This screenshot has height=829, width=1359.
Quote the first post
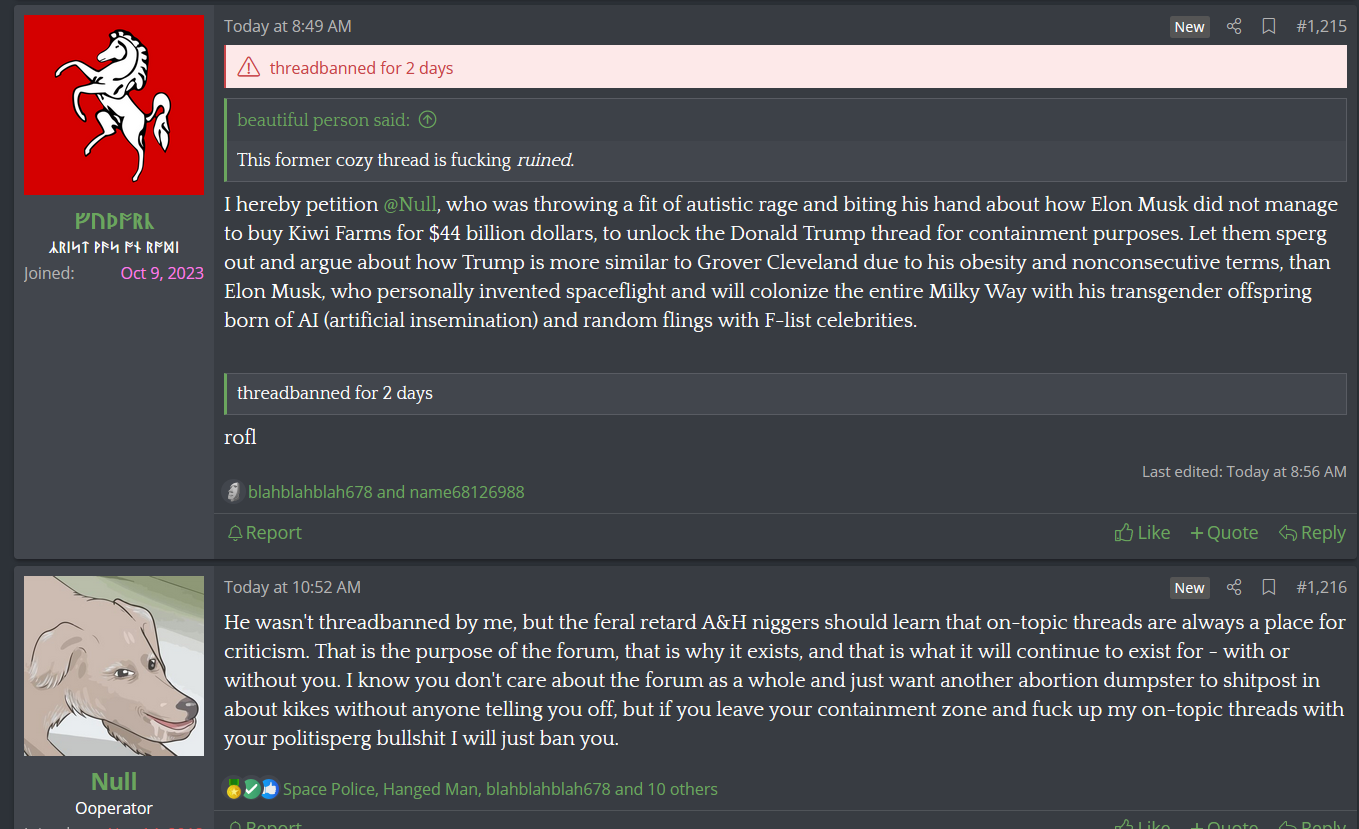pyautogui.click(x=1224, y=533)
